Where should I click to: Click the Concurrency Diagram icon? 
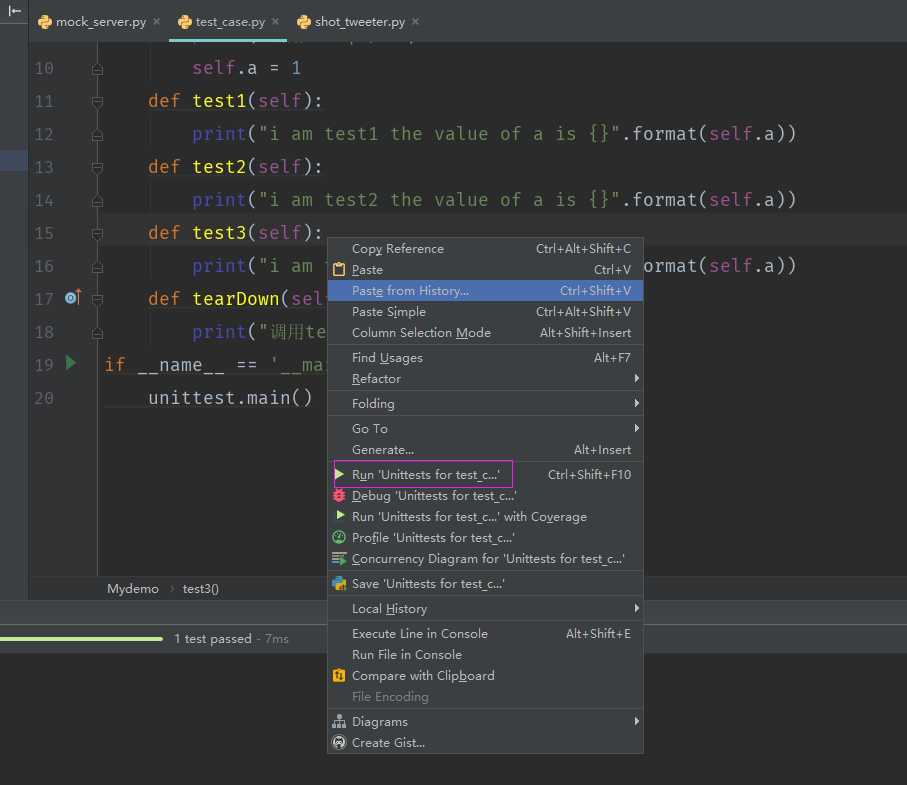(339, 559)
